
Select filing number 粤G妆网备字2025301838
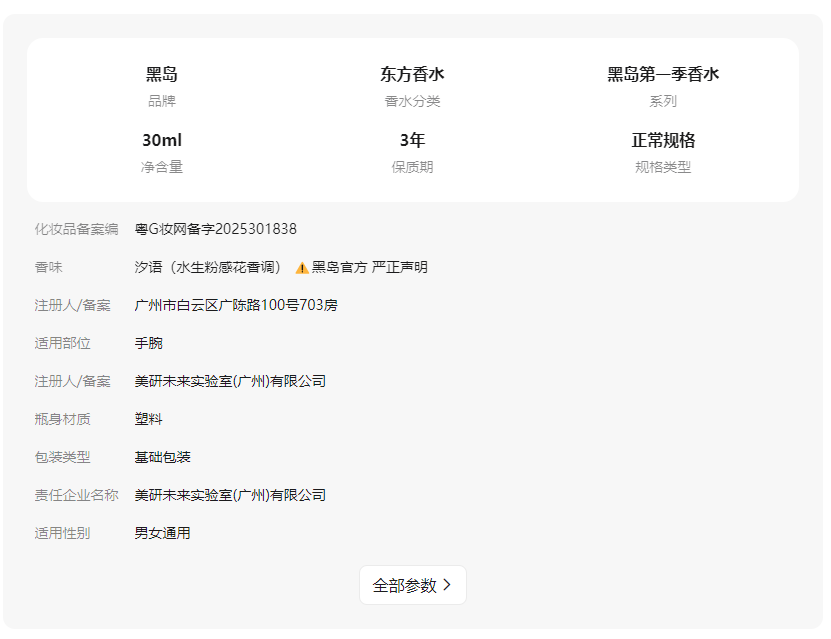click(216, 229)
